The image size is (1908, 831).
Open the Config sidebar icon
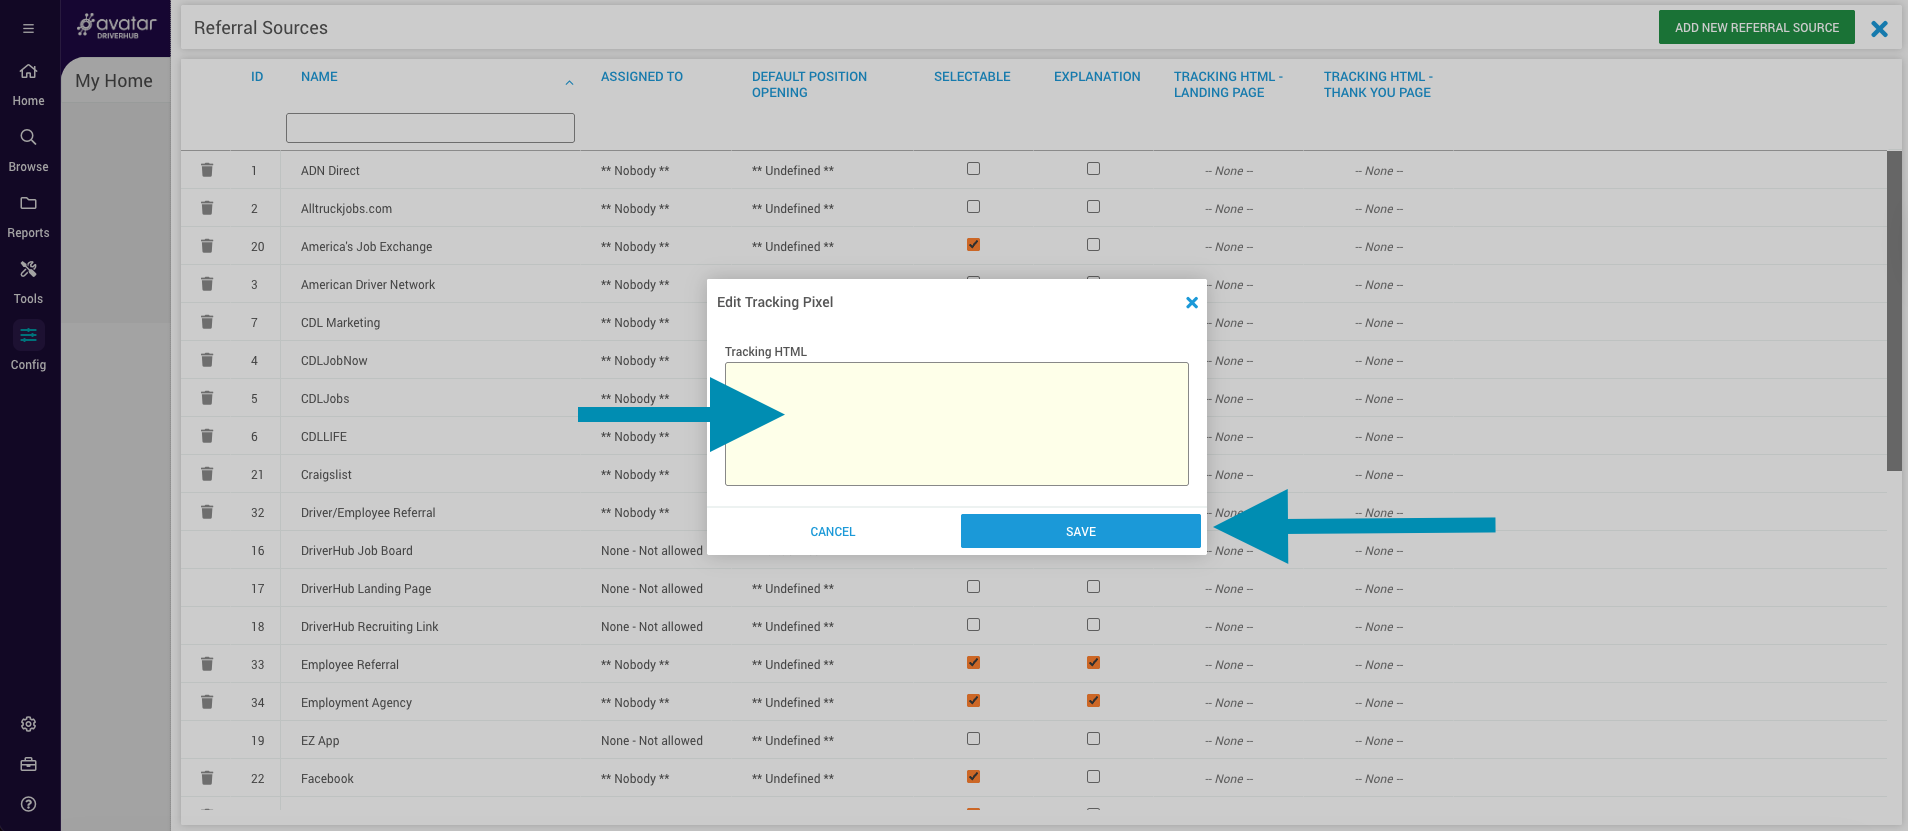point(28,336)
